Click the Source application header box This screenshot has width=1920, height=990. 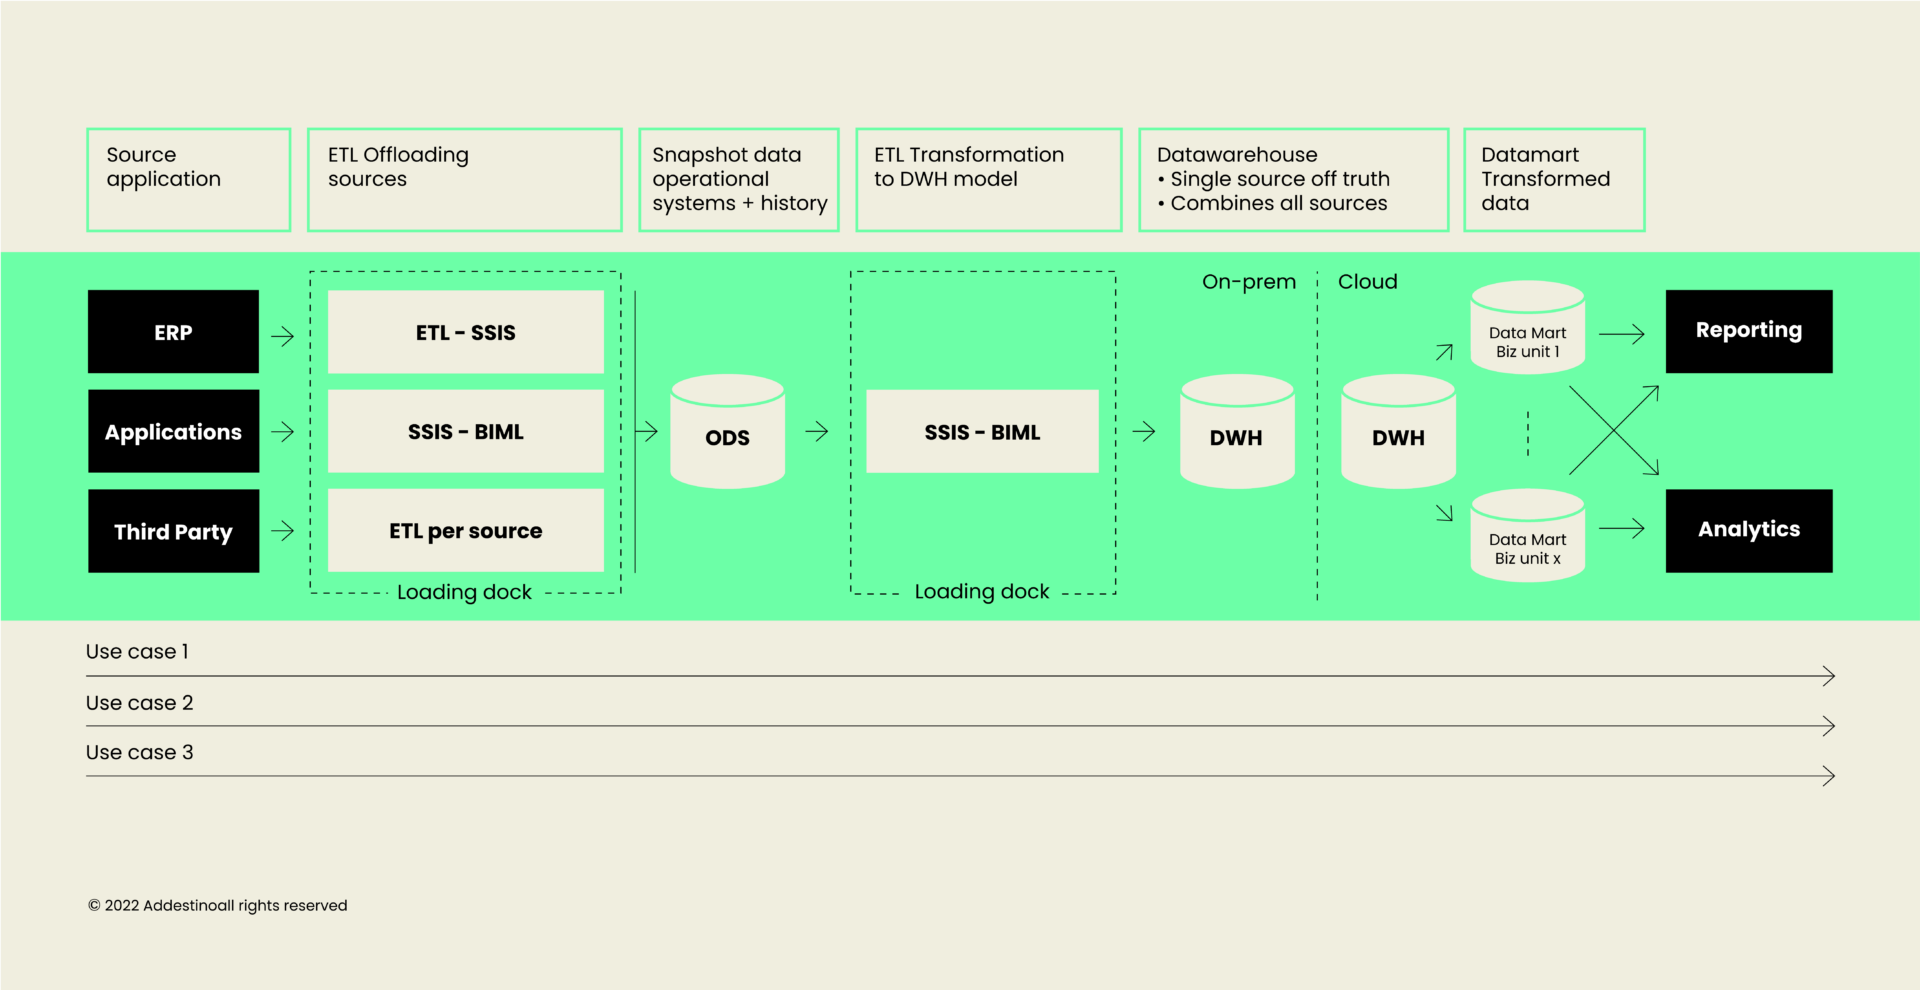pyautogui.click(x=189, y=180)
